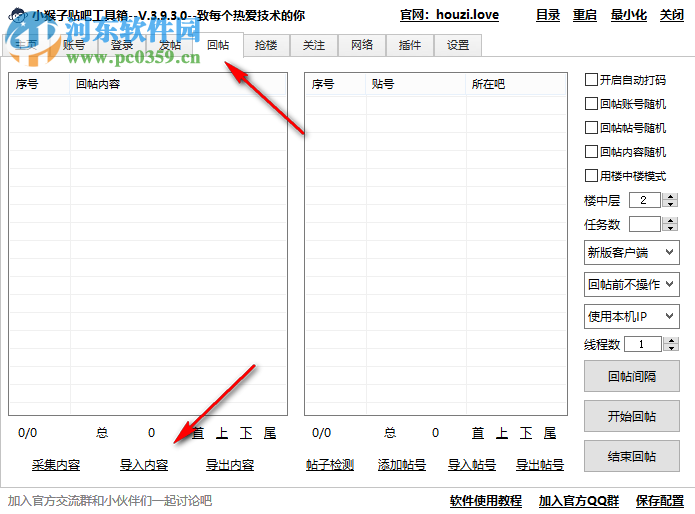
Task: Go to first page of reply content list
Action: click(198, 433)
